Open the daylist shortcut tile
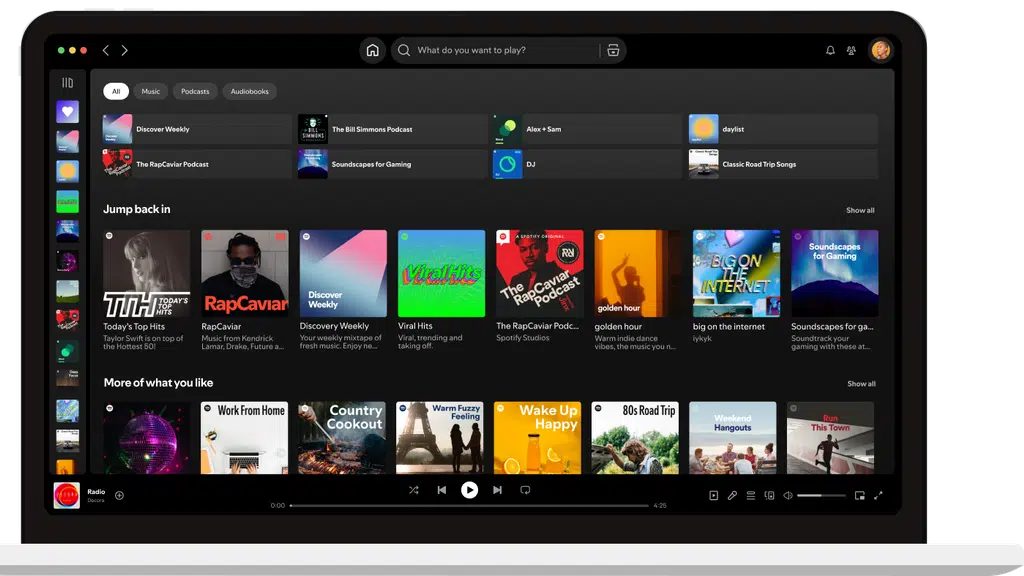Viewport: 1024px width, 576px height. coord(783,129)
